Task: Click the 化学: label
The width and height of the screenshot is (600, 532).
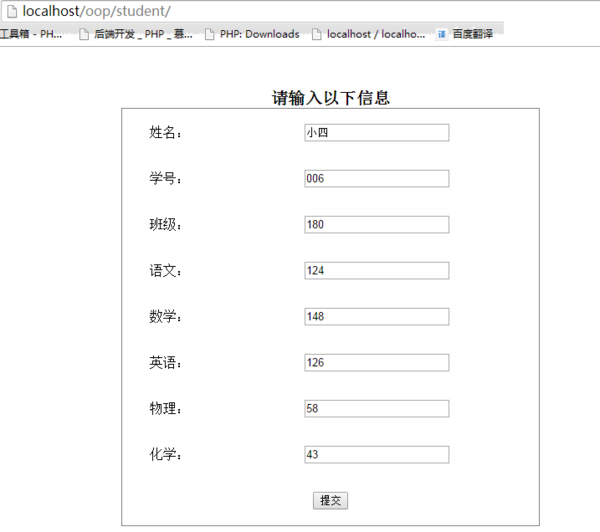Action: (x=165, y=454)
